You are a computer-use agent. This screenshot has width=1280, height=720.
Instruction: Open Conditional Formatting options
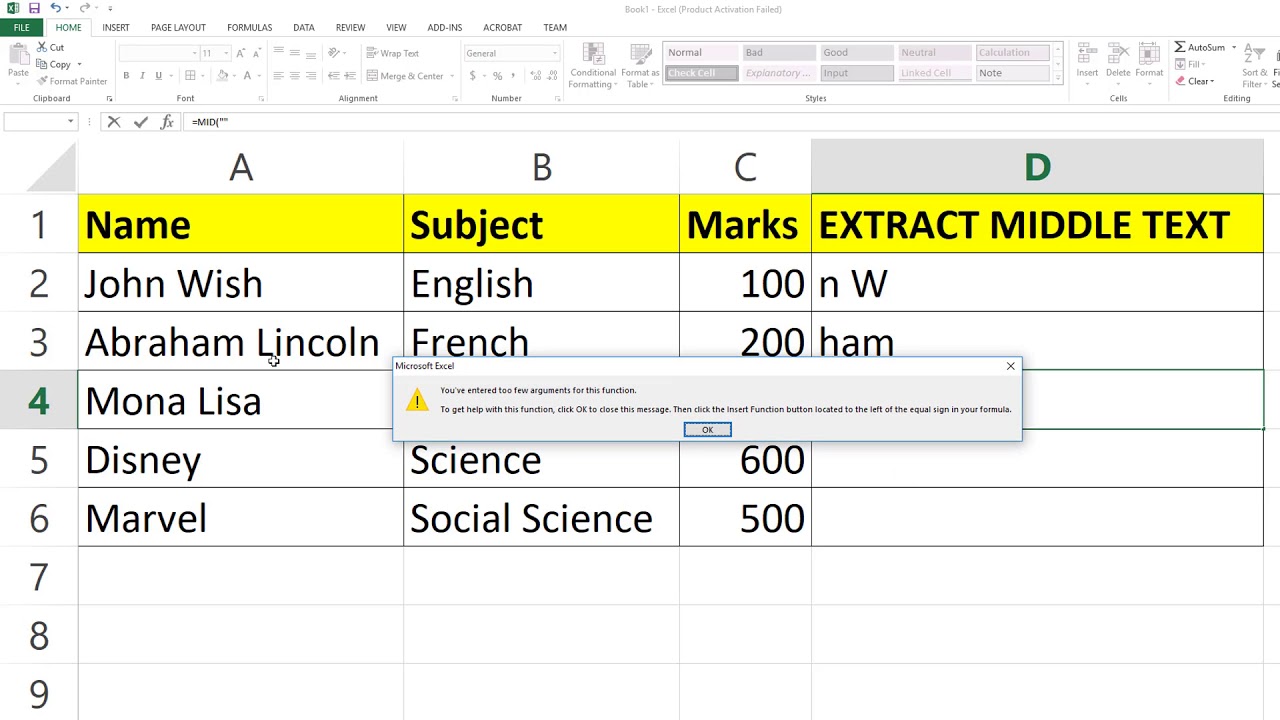592,64
